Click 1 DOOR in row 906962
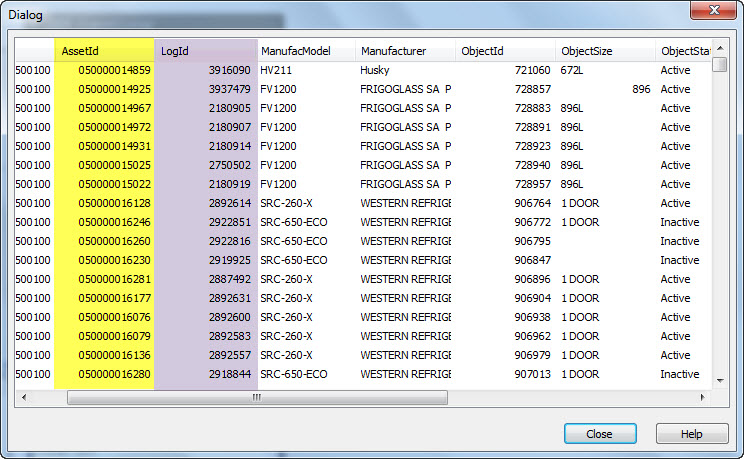 580,336
